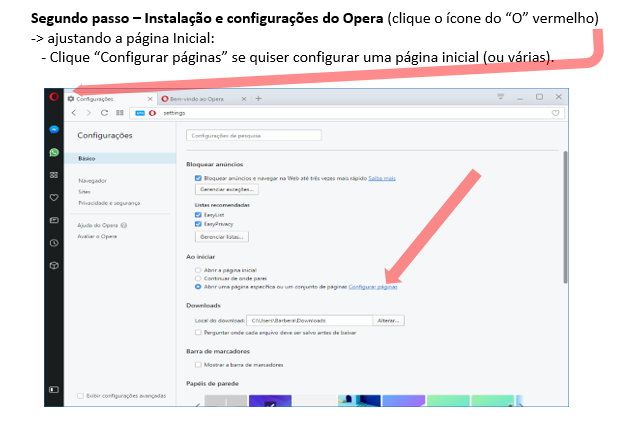Select the purple wallpaper thumbnail
The height and width of the screenshot is (423, 627).
click(270, 401)
